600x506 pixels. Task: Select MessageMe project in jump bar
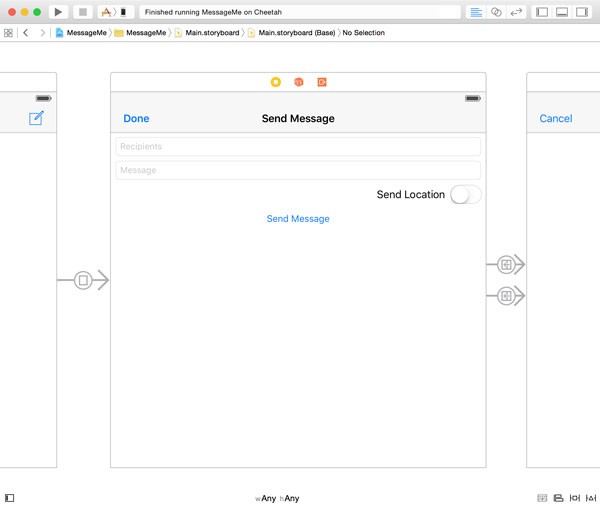[x=81, y=33]
